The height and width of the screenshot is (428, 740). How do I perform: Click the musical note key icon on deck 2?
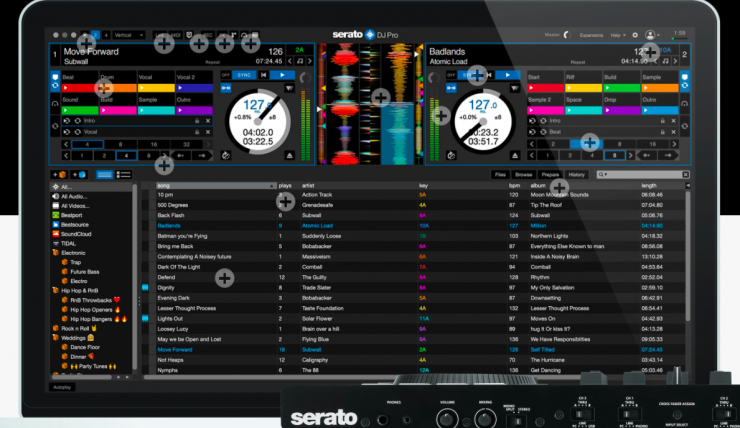(665, 61)
